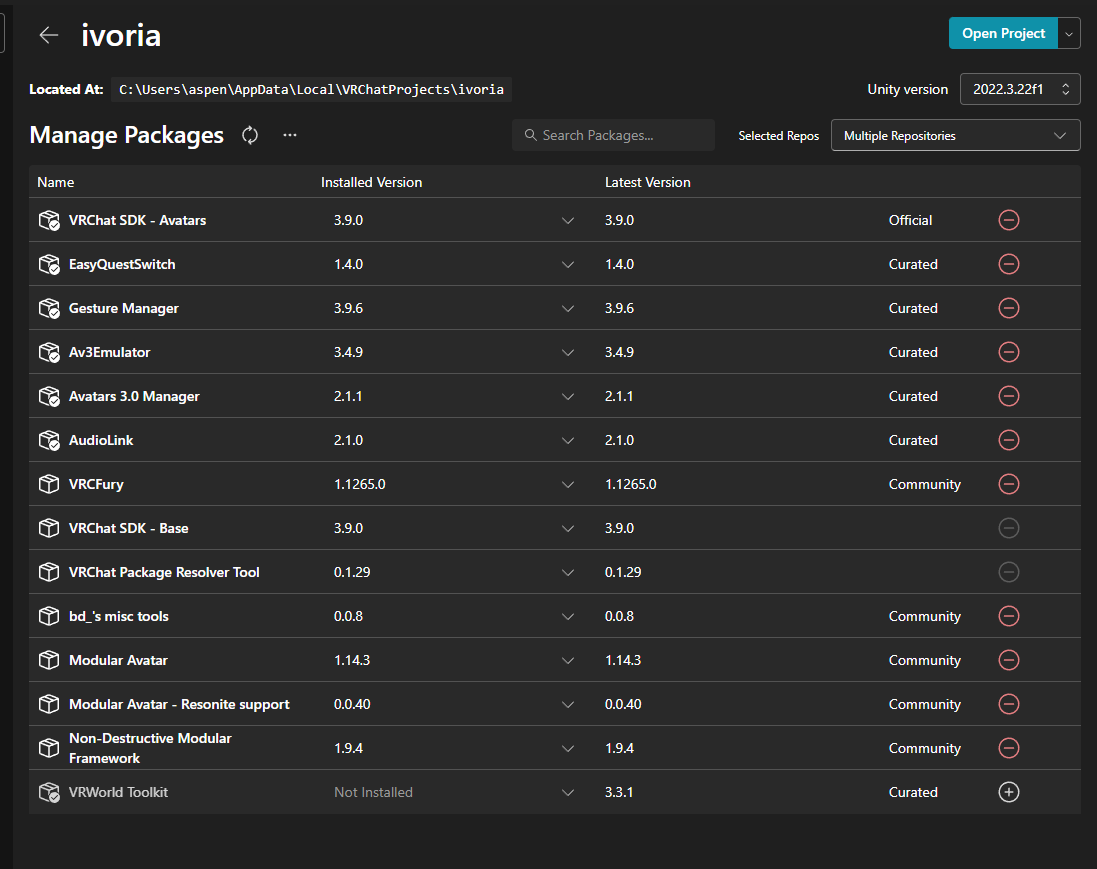Click the Official label for VRChat SDK - Avatars

point(910,220)
